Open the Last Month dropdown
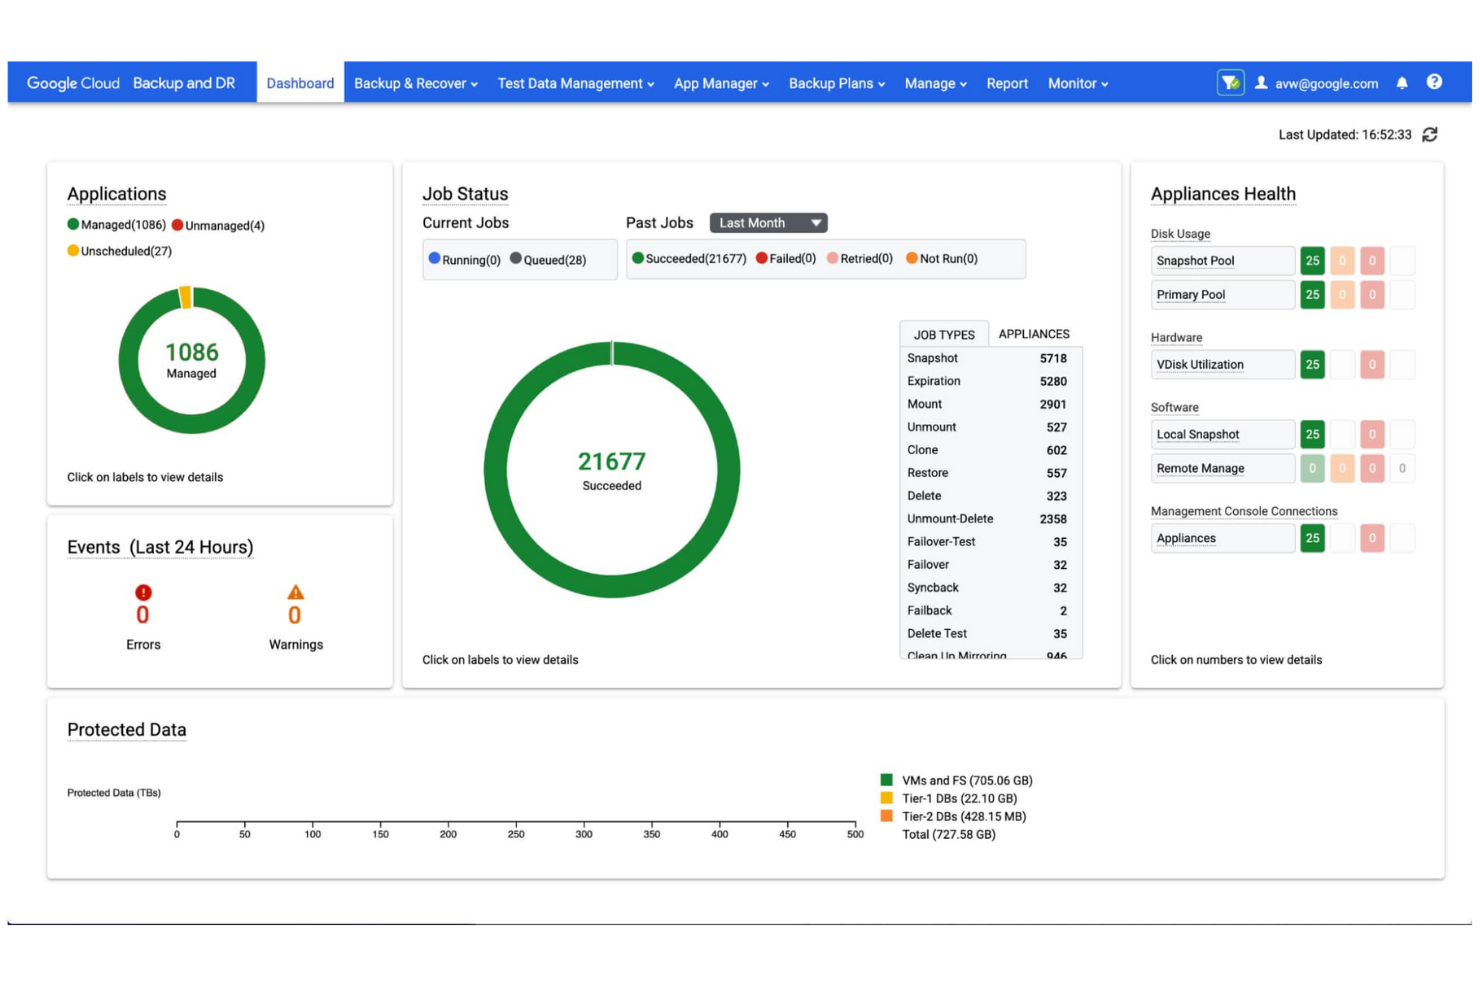This screenshot has width=1480, height=987. point(767,222)
